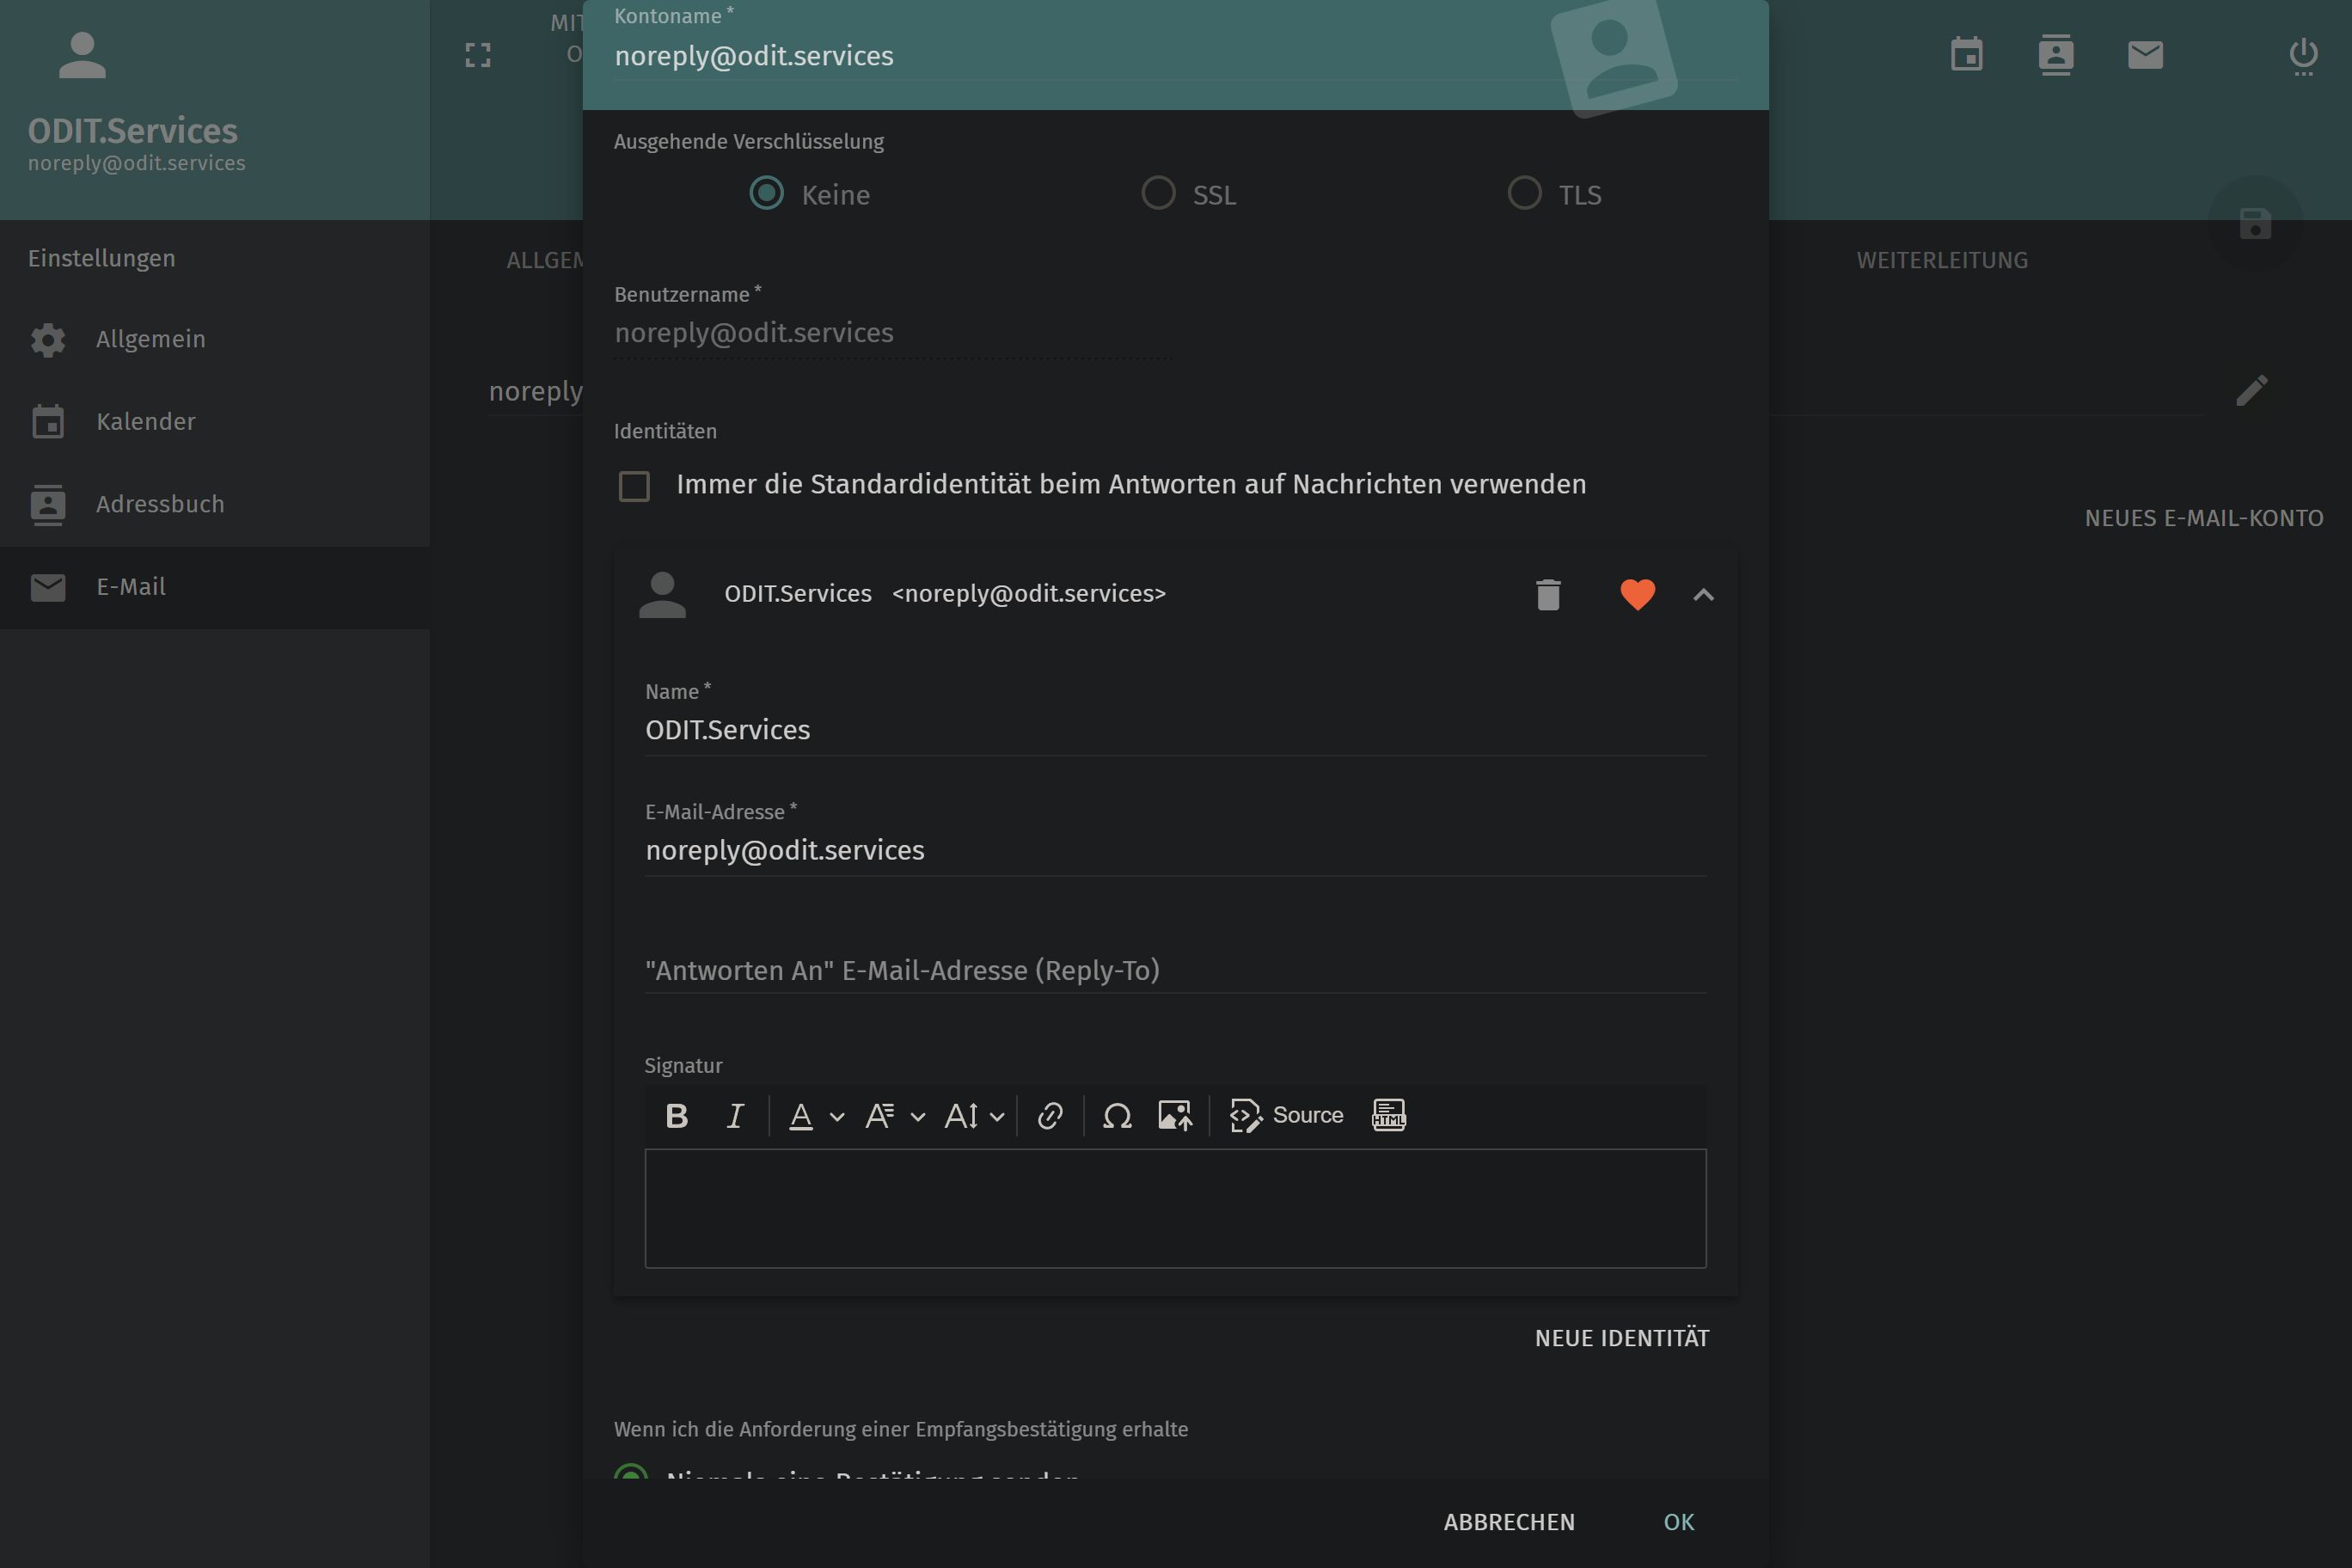2352x1568 pixels.
Task: Click the NEUE IDENTITÄT button
Action: click(x=1621, y=1338)
